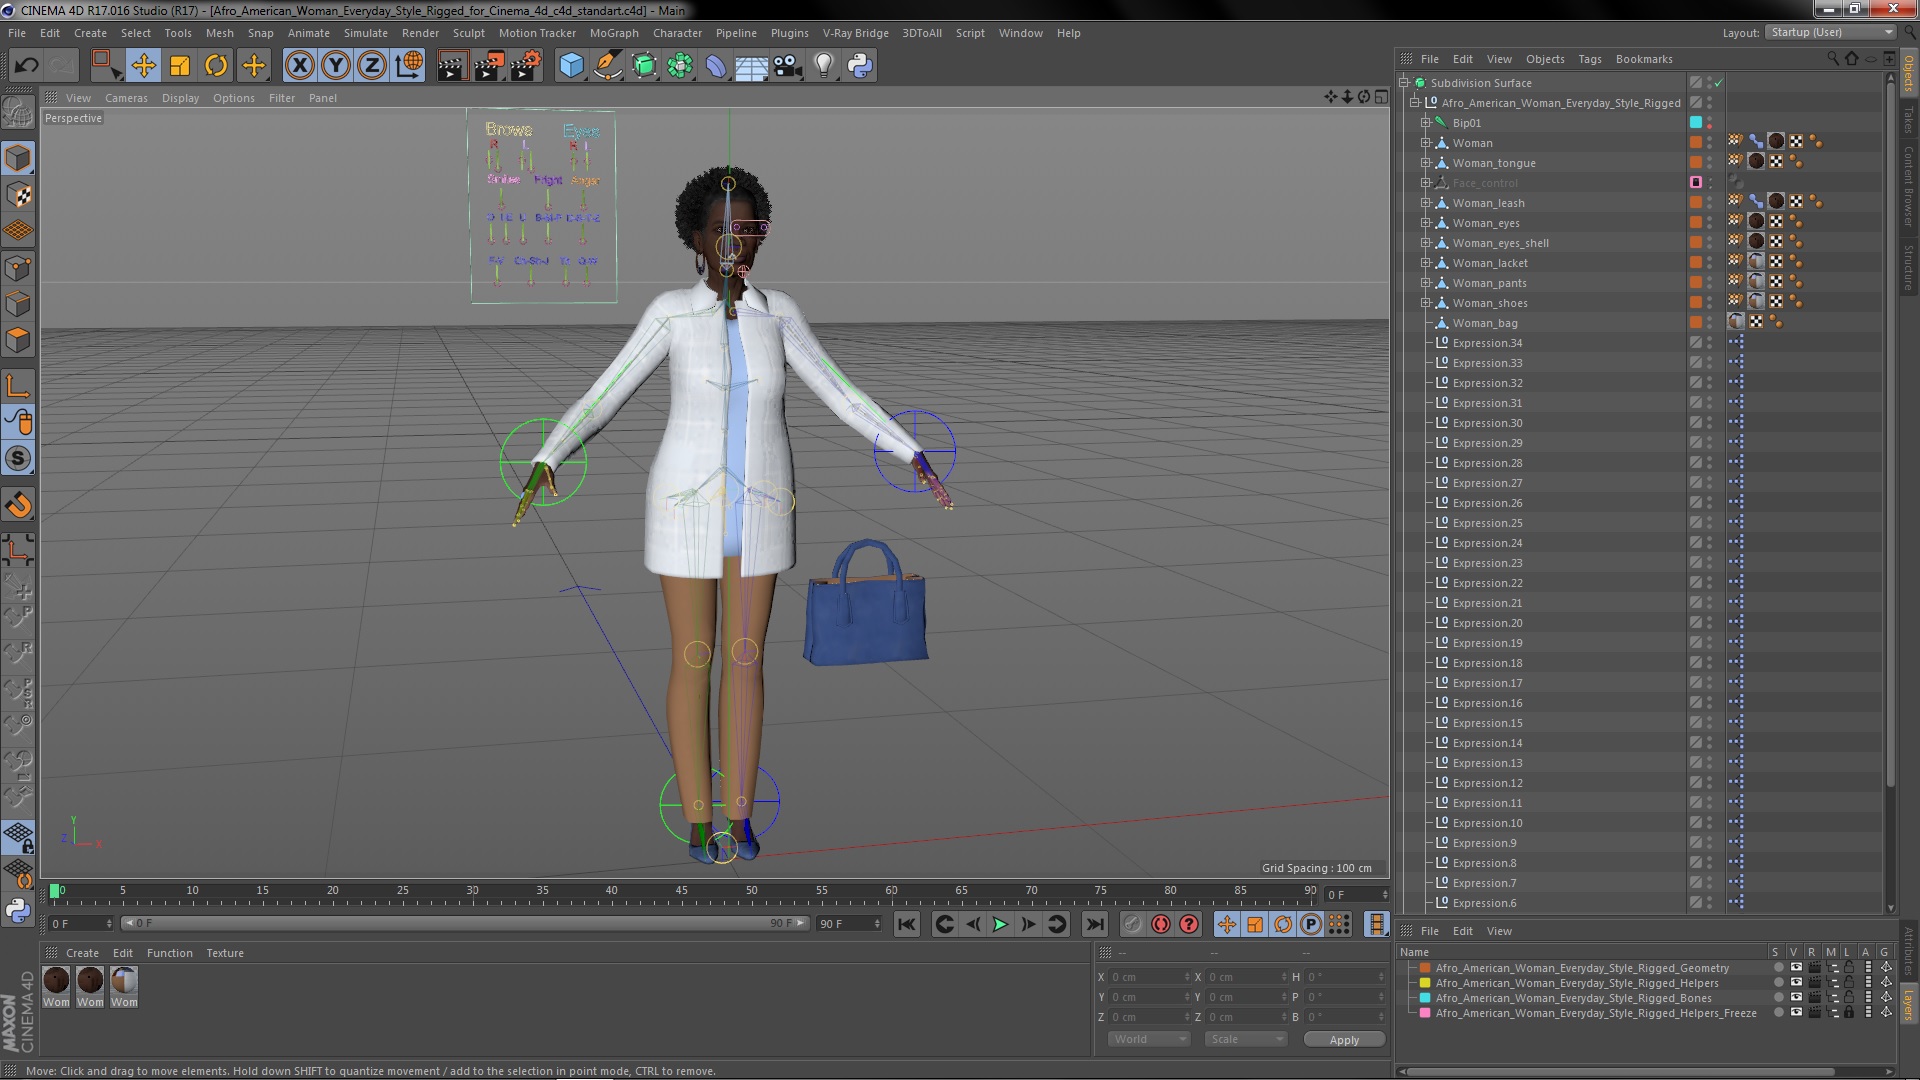1920x1080 pixels.
Task: Toggle eye visibility for Rigged_Geometry layer
Action: pos(1796,968)
